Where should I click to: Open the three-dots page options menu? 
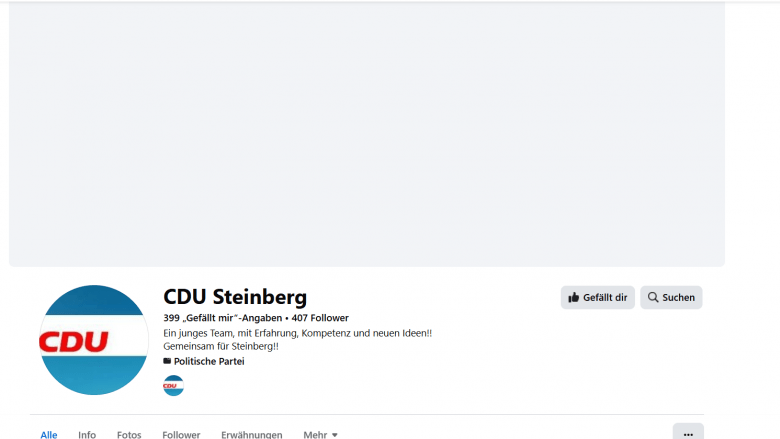(688, 434)
